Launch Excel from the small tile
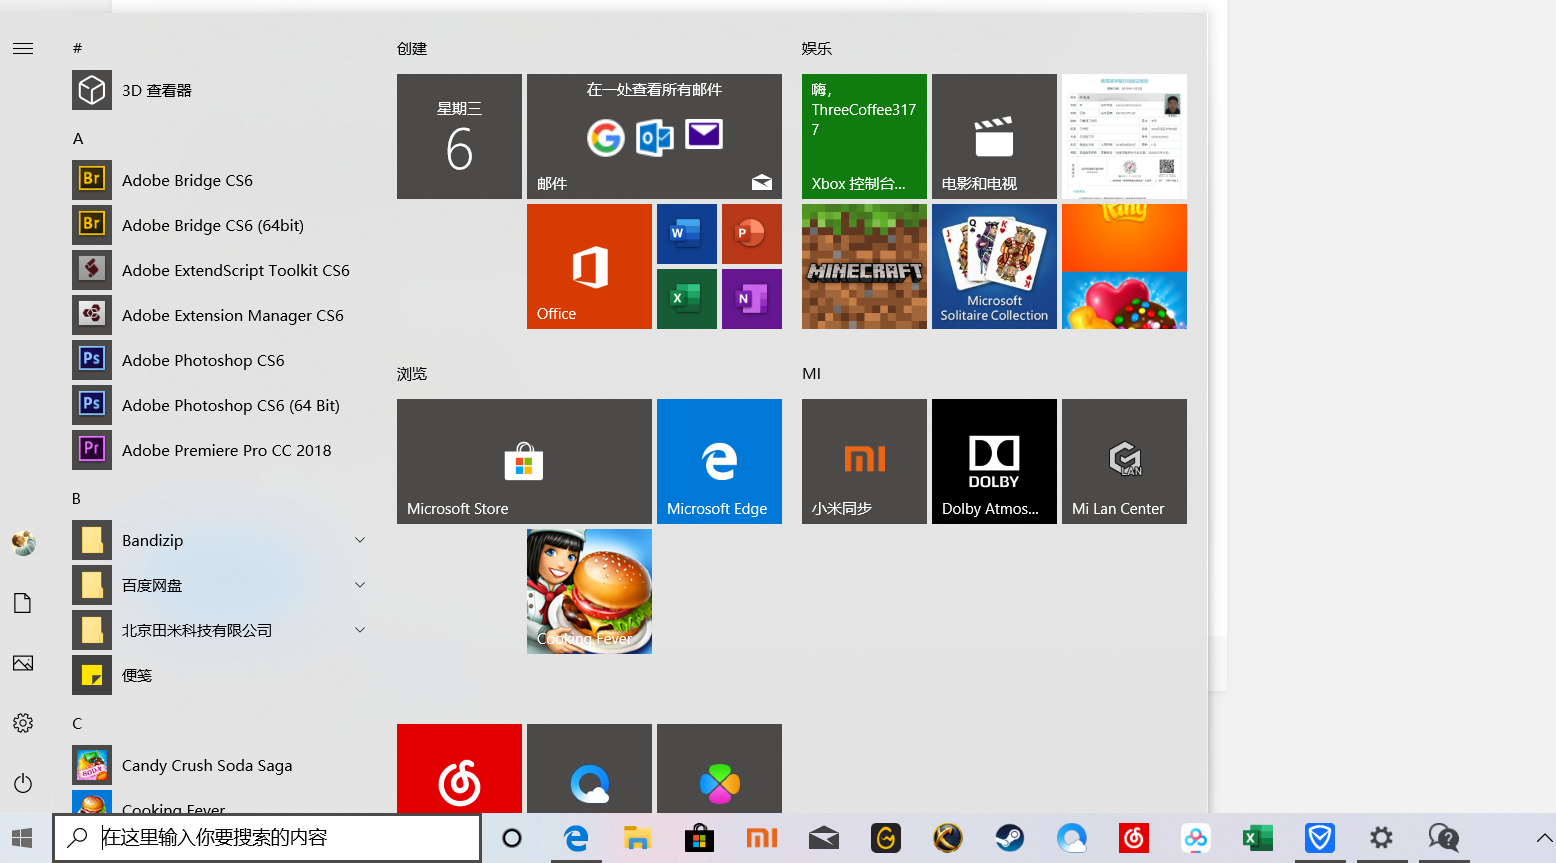The image size is (1556, 863). [x=687, y=299]
